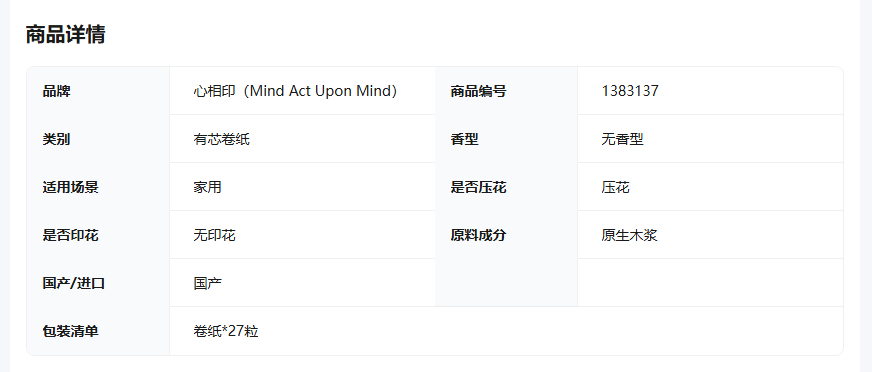
Task: Click the 压花 value cell
Action: coord(710,187)
